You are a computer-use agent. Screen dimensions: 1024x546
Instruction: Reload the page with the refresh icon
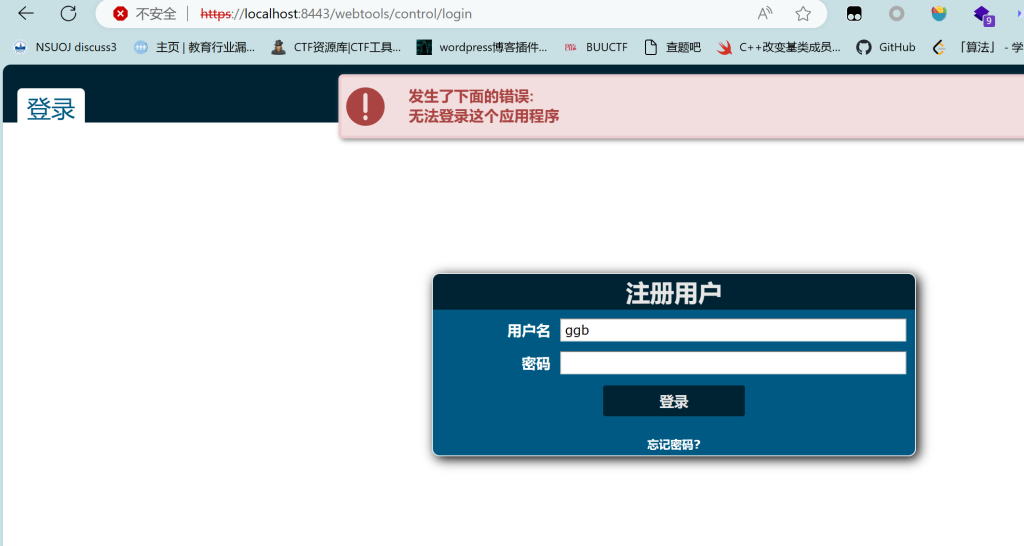point(68,14)
